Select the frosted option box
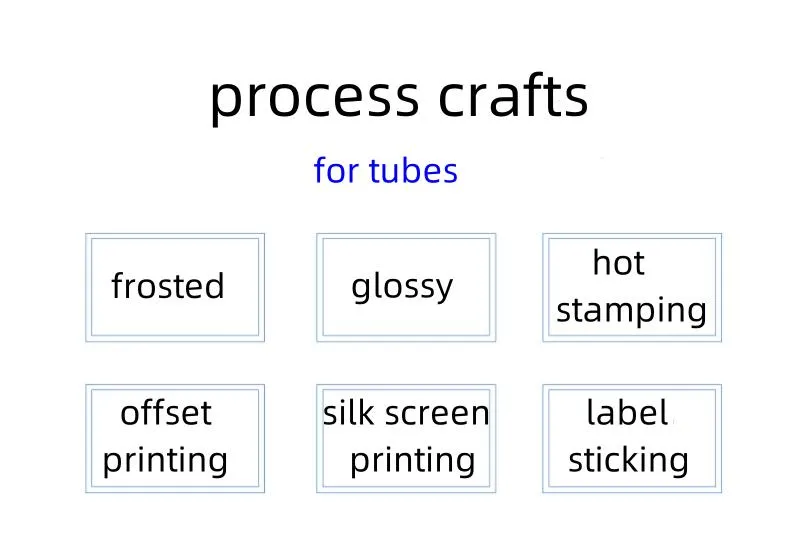This screenshot has width=800, height=550. click(175, 288)
